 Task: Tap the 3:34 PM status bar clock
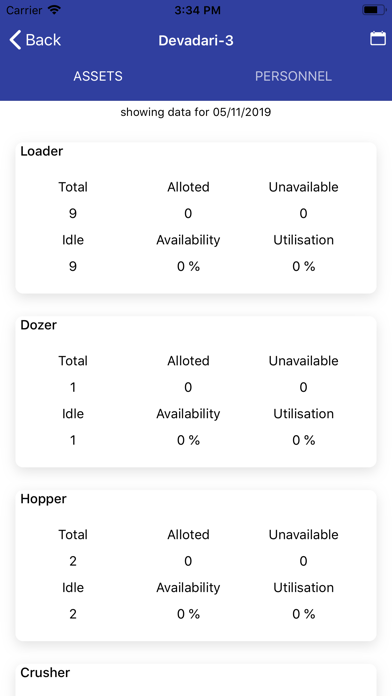tap(196, 10)
